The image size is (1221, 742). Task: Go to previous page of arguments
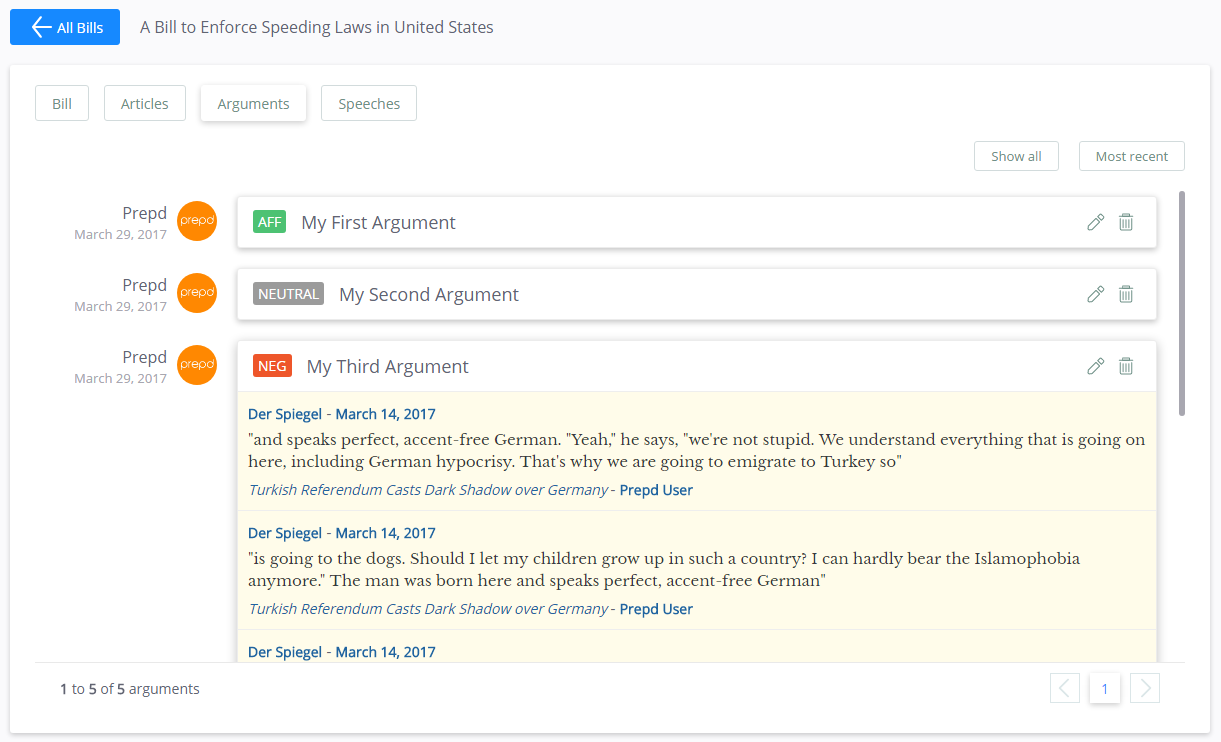[x=1065, y=688]
